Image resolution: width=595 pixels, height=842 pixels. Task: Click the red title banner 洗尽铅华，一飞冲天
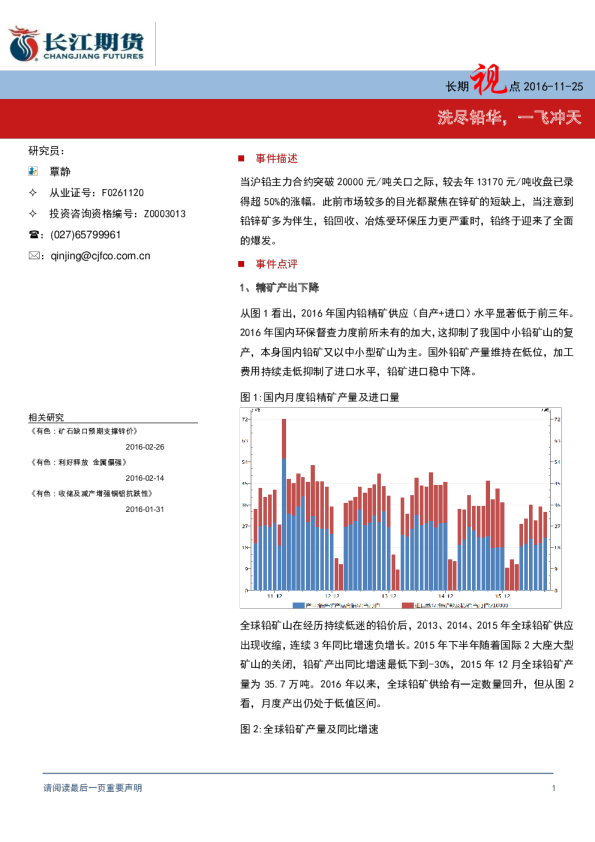click(x=298, y=118)
